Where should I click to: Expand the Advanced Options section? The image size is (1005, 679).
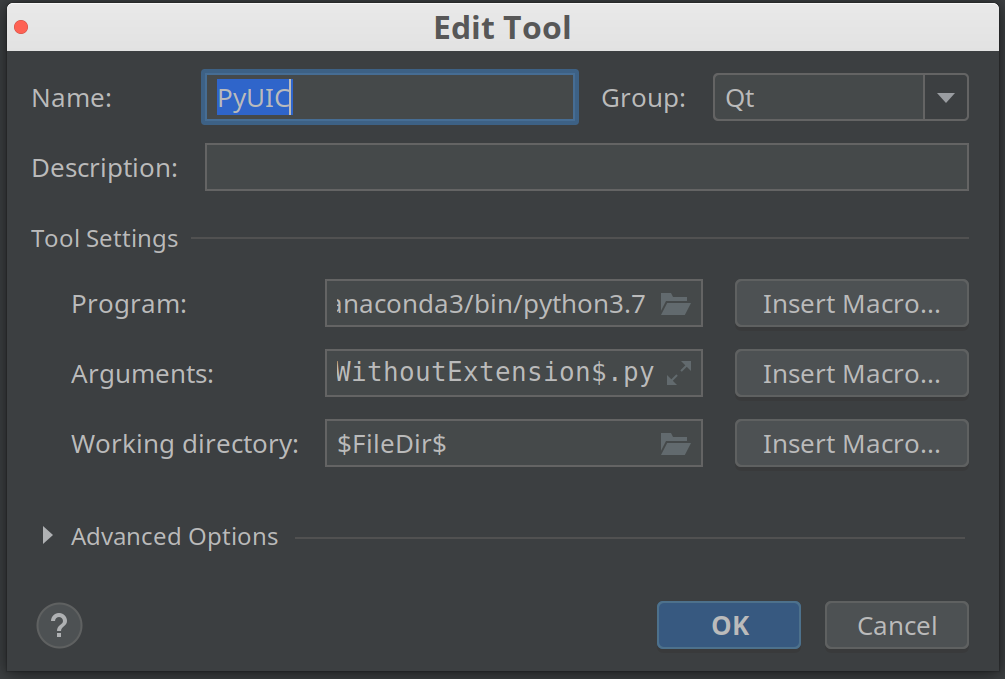[x=174, y=536]
